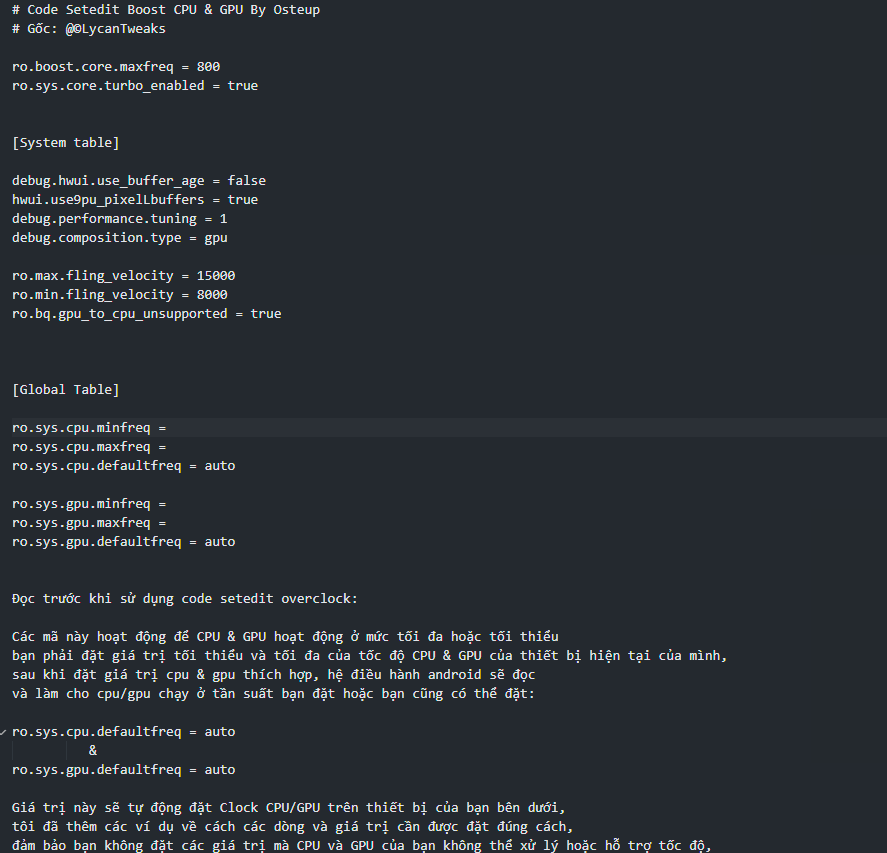The image size is (887, 853).
Task: Click the ampersand between the defaultfreq lines
Action: click(x=93, y=751)
